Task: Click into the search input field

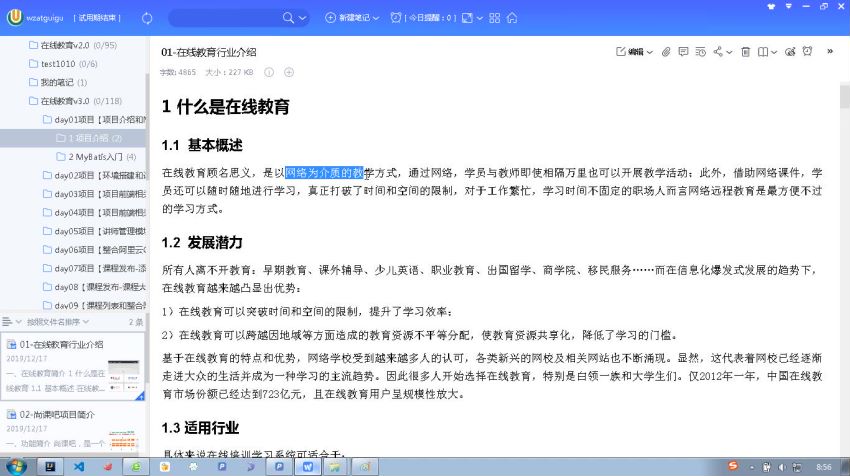Action: coord(225,18)
